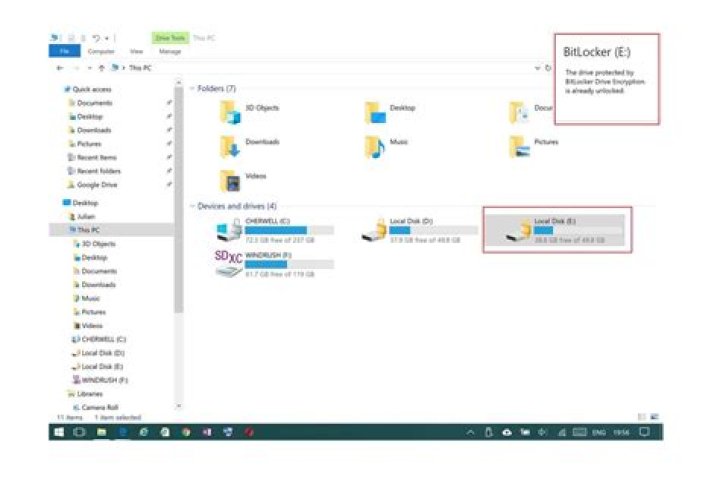Select This PC in the navigation tree
The width and height of the screenshot is (720, 480).
point(88,230)
